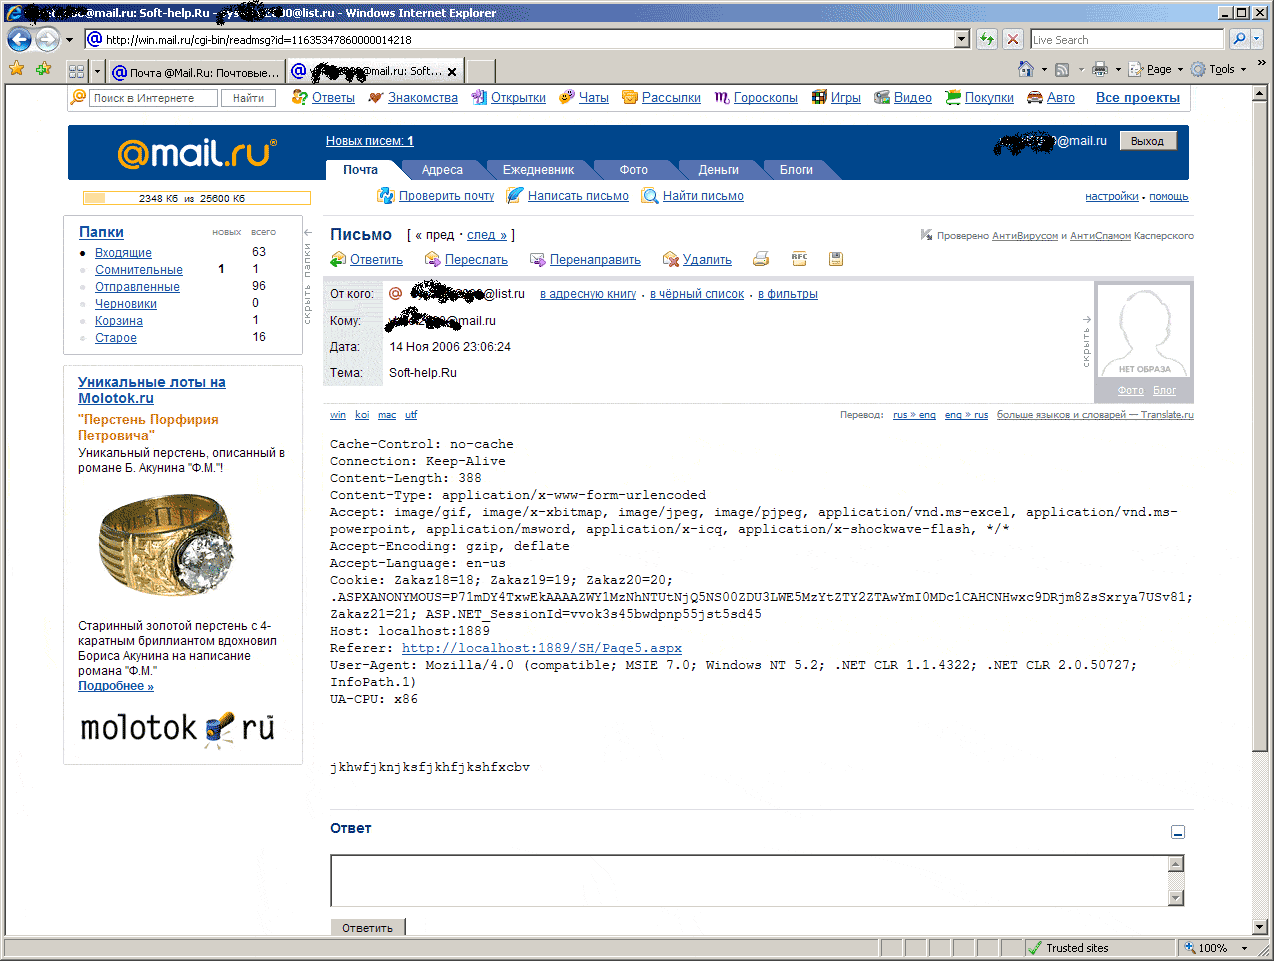Collapse the Ответ reply box minimize icon
The image size is (1274, 961).
tap(1178, 832)
